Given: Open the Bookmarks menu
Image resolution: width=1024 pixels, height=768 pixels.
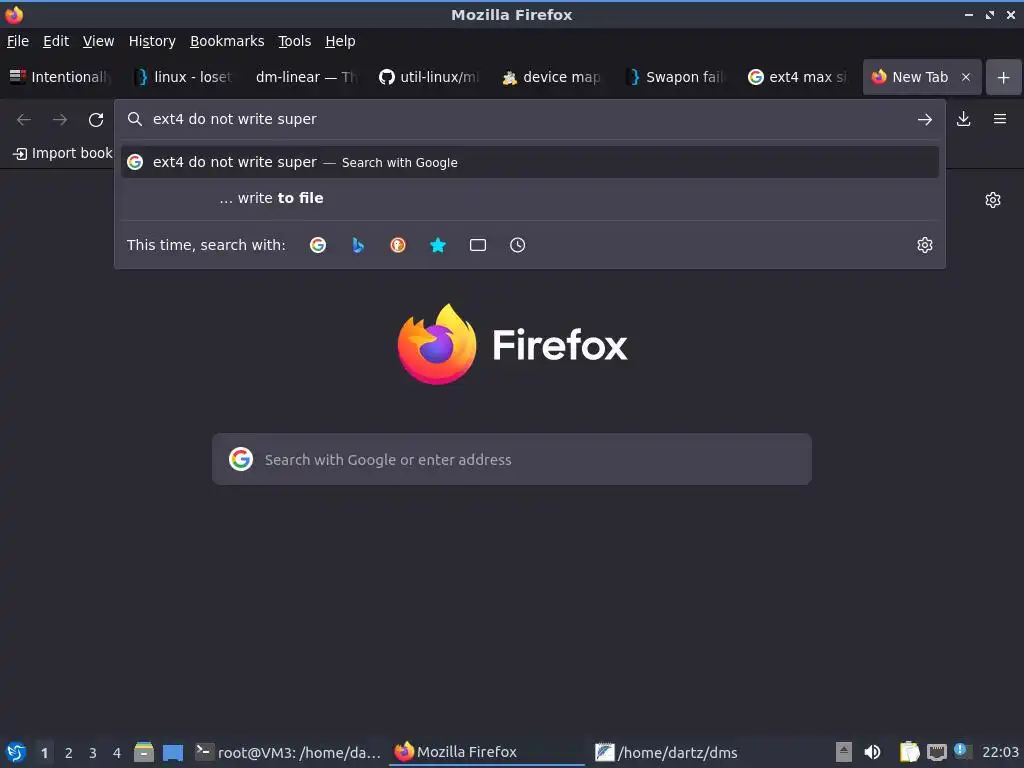Looking at the screenshot, I should tap(227, 41).
